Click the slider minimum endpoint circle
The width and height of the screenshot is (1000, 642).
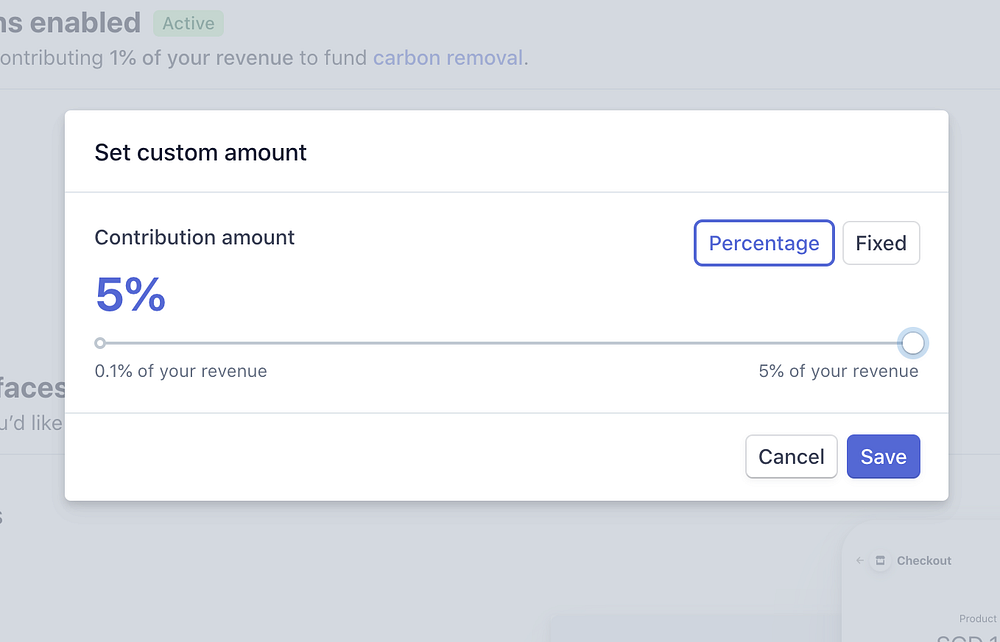[100, 343]
